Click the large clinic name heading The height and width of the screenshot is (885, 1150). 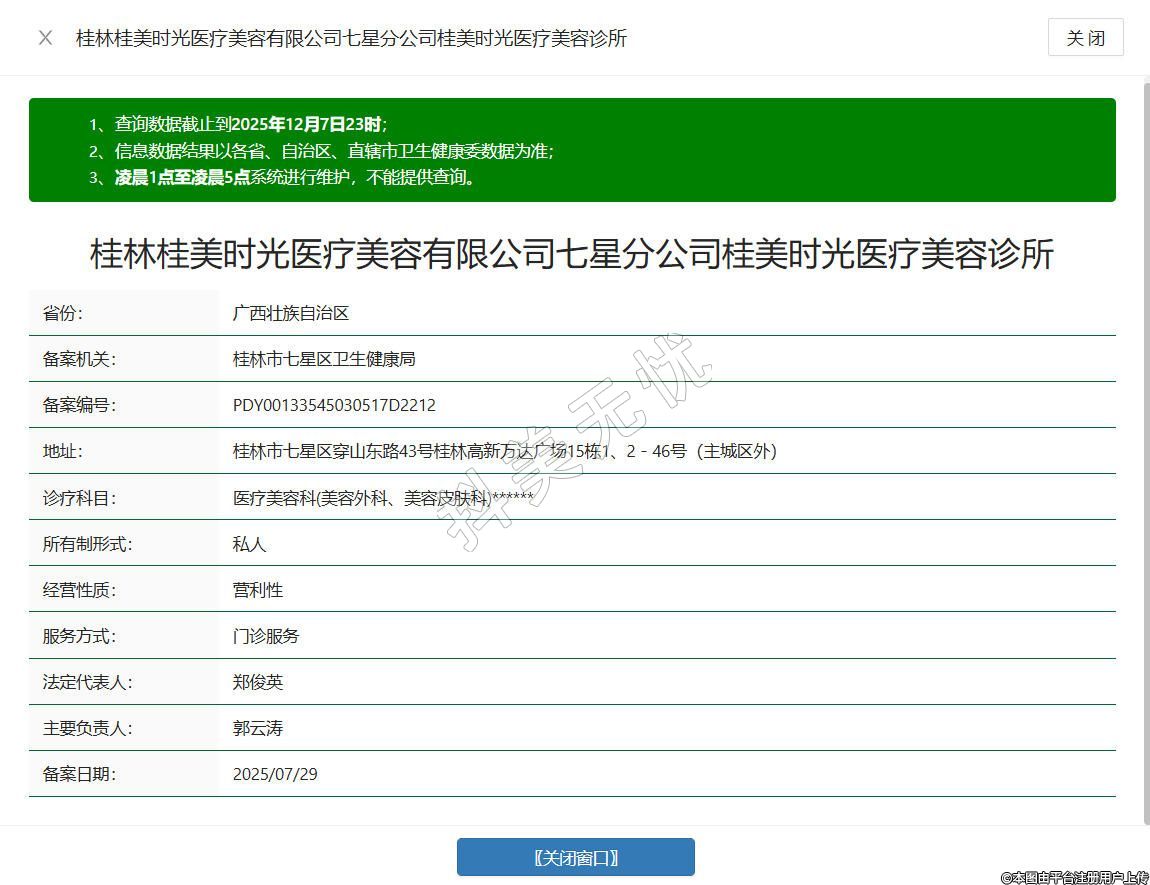(572, 254)
